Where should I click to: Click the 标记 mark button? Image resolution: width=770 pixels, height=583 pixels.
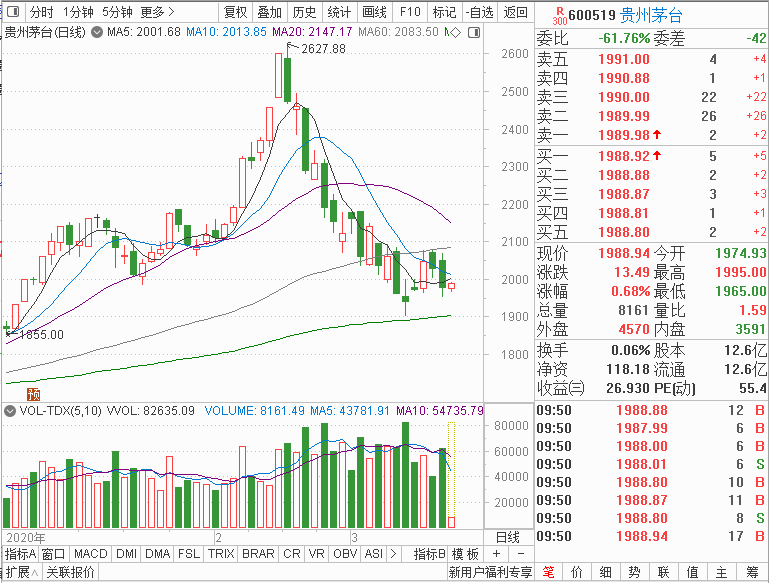[444, 12]
